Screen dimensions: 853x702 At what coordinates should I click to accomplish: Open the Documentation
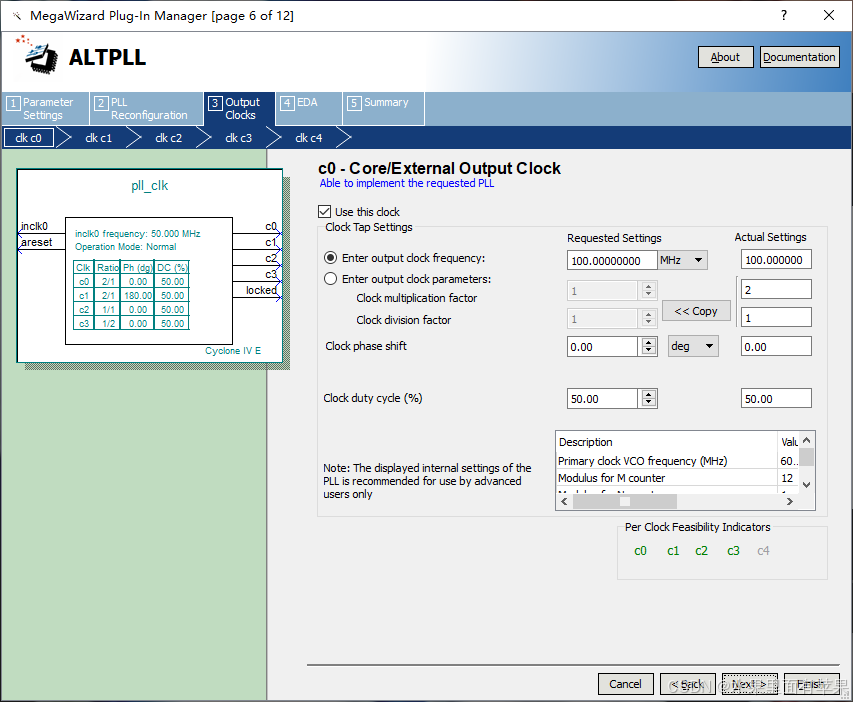[799, 57]
